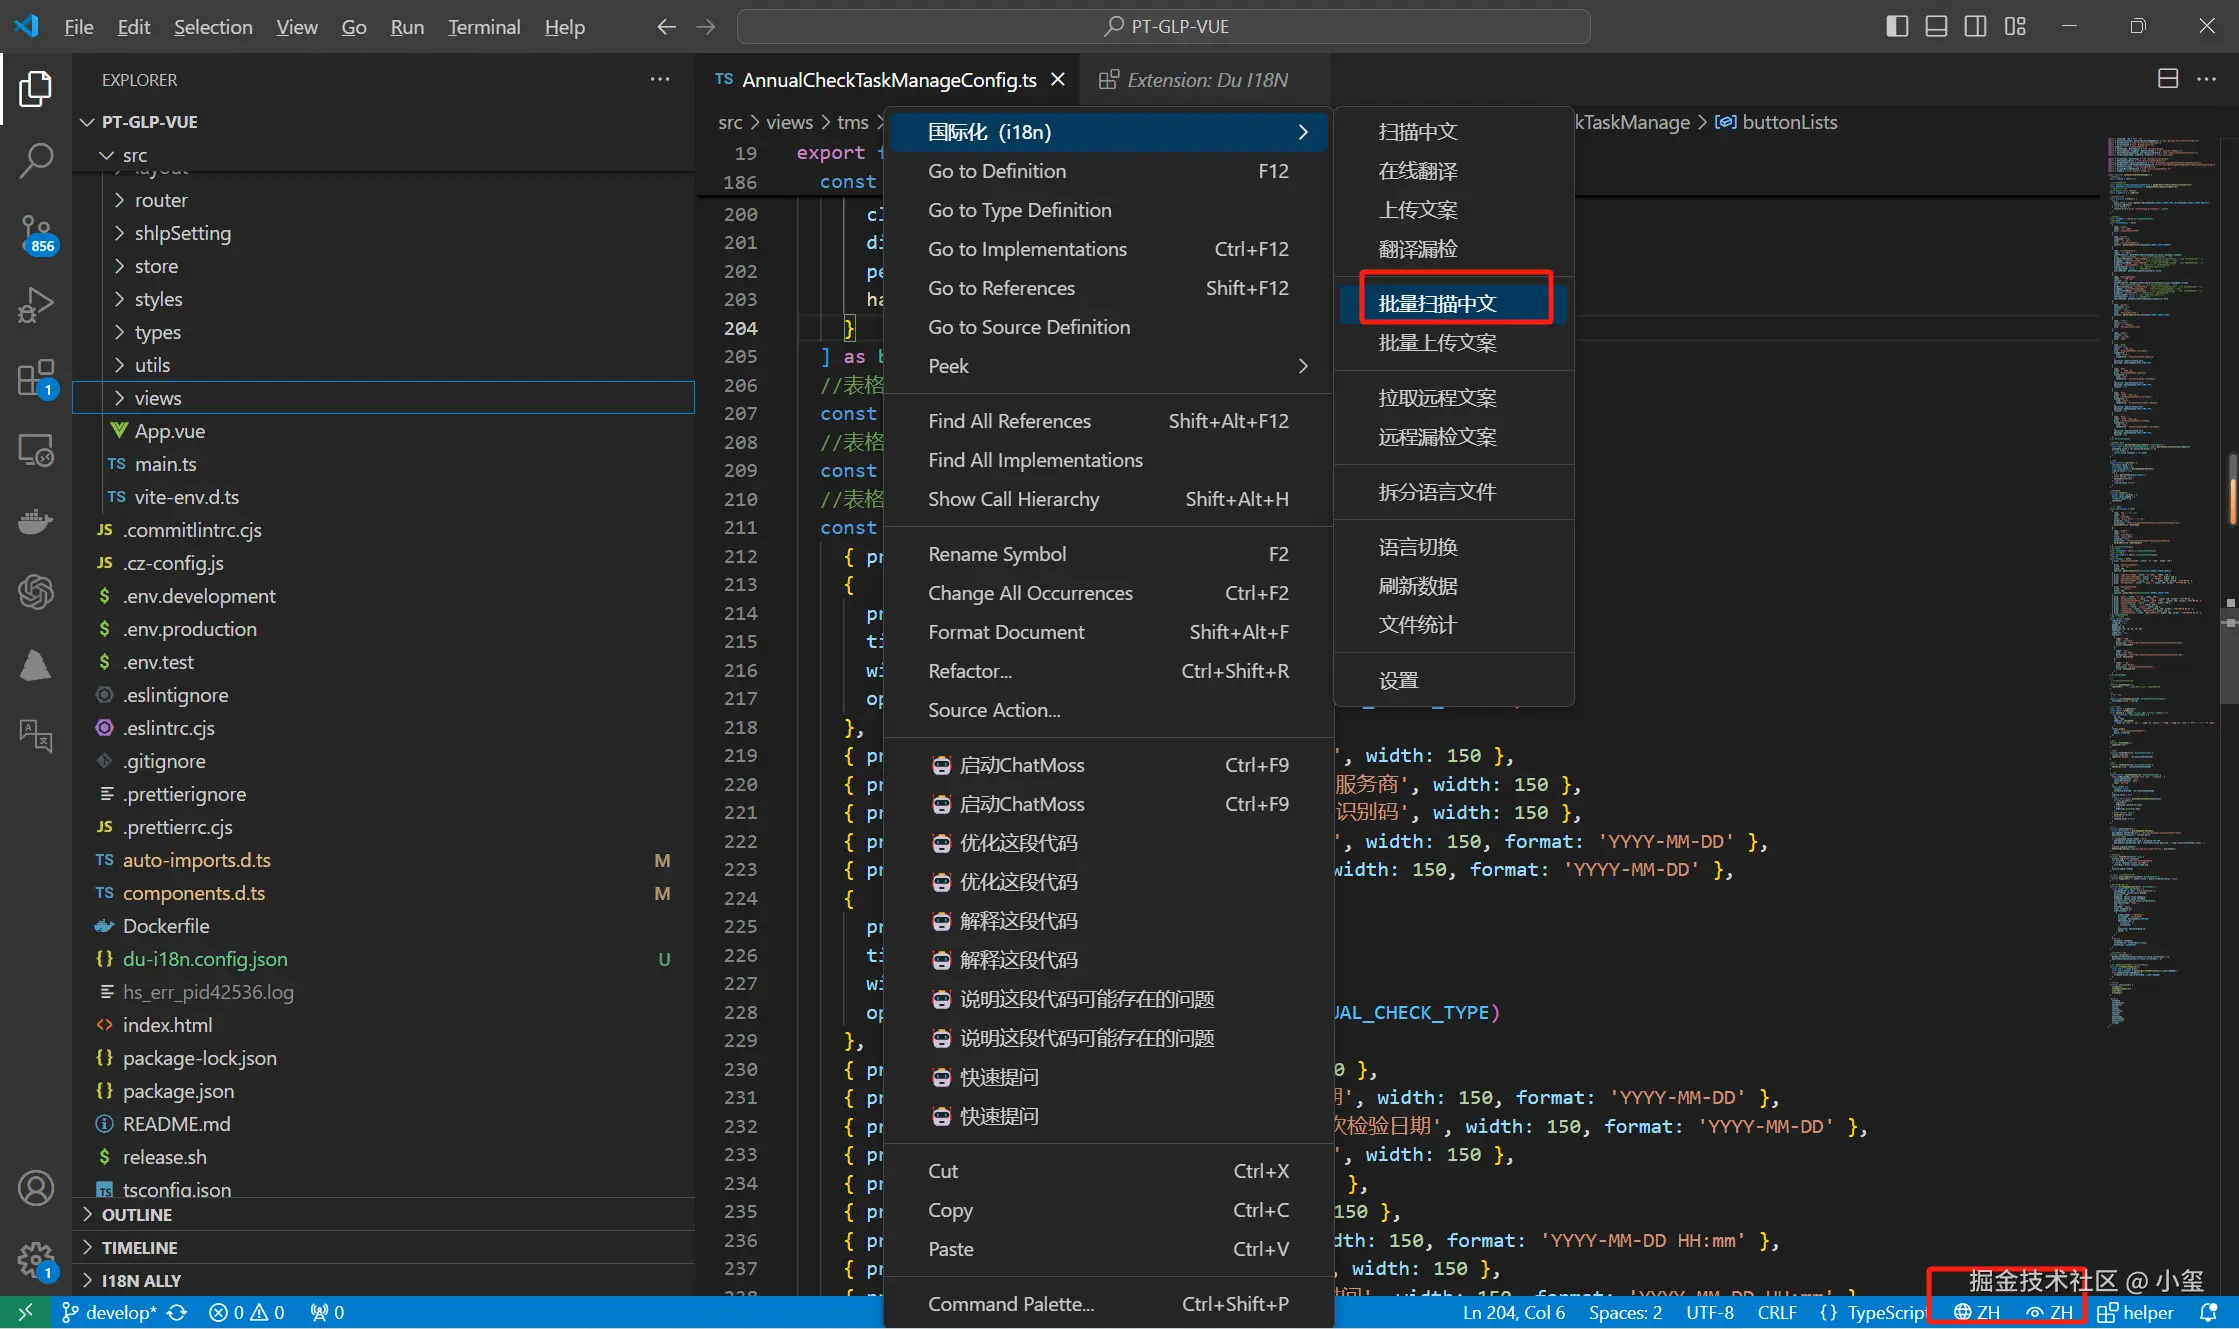
Task: Toggle the Panel layout button
Action: point(1936,27)
